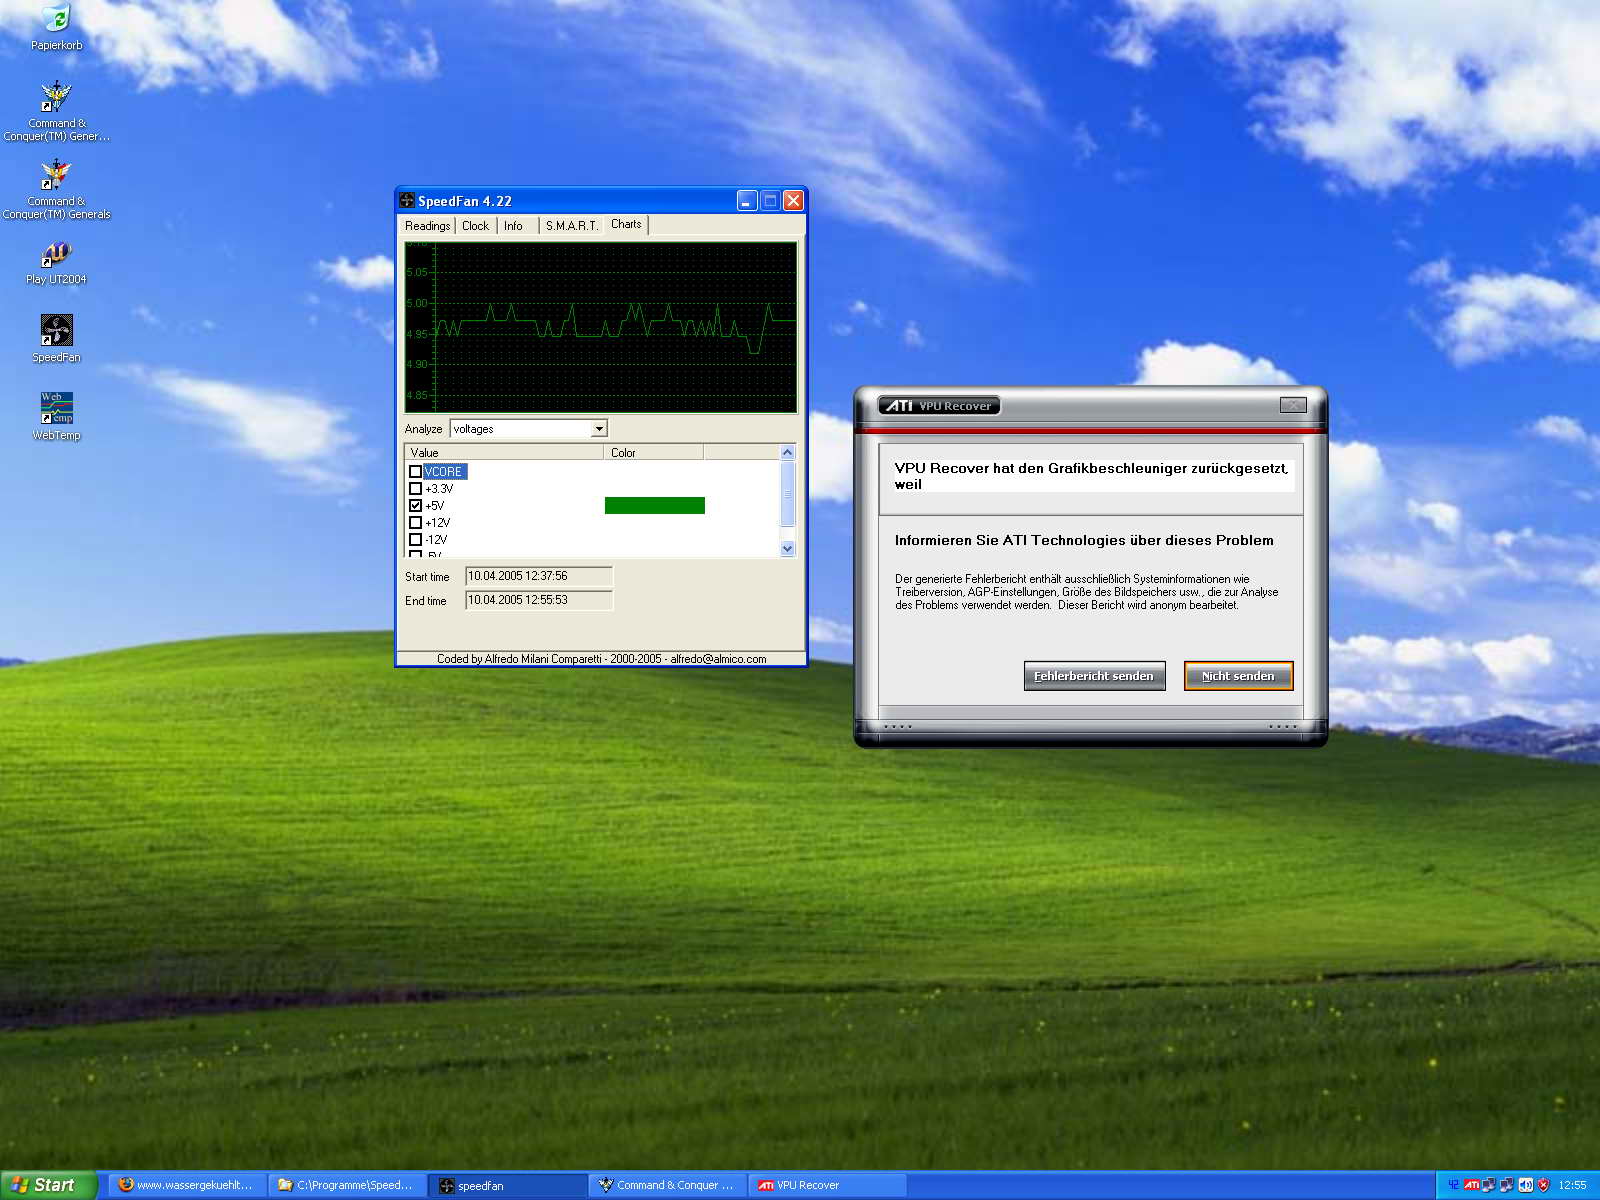Select the Command & Conquer Generals desktop shortcut
The height and width of the screenshot is (1200, 1600).
(x=56, y=188)
